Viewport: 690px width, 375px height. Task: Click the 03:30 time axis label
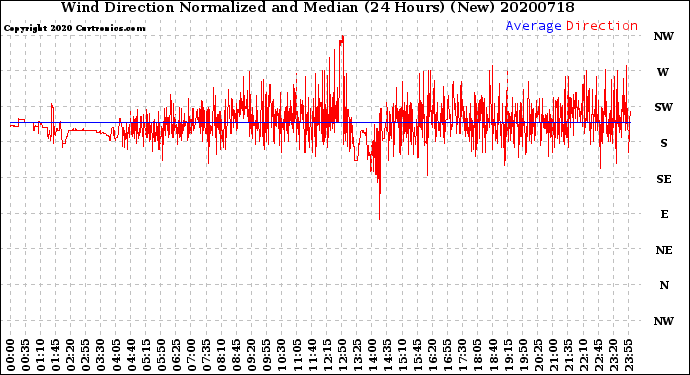pos(101,355)
